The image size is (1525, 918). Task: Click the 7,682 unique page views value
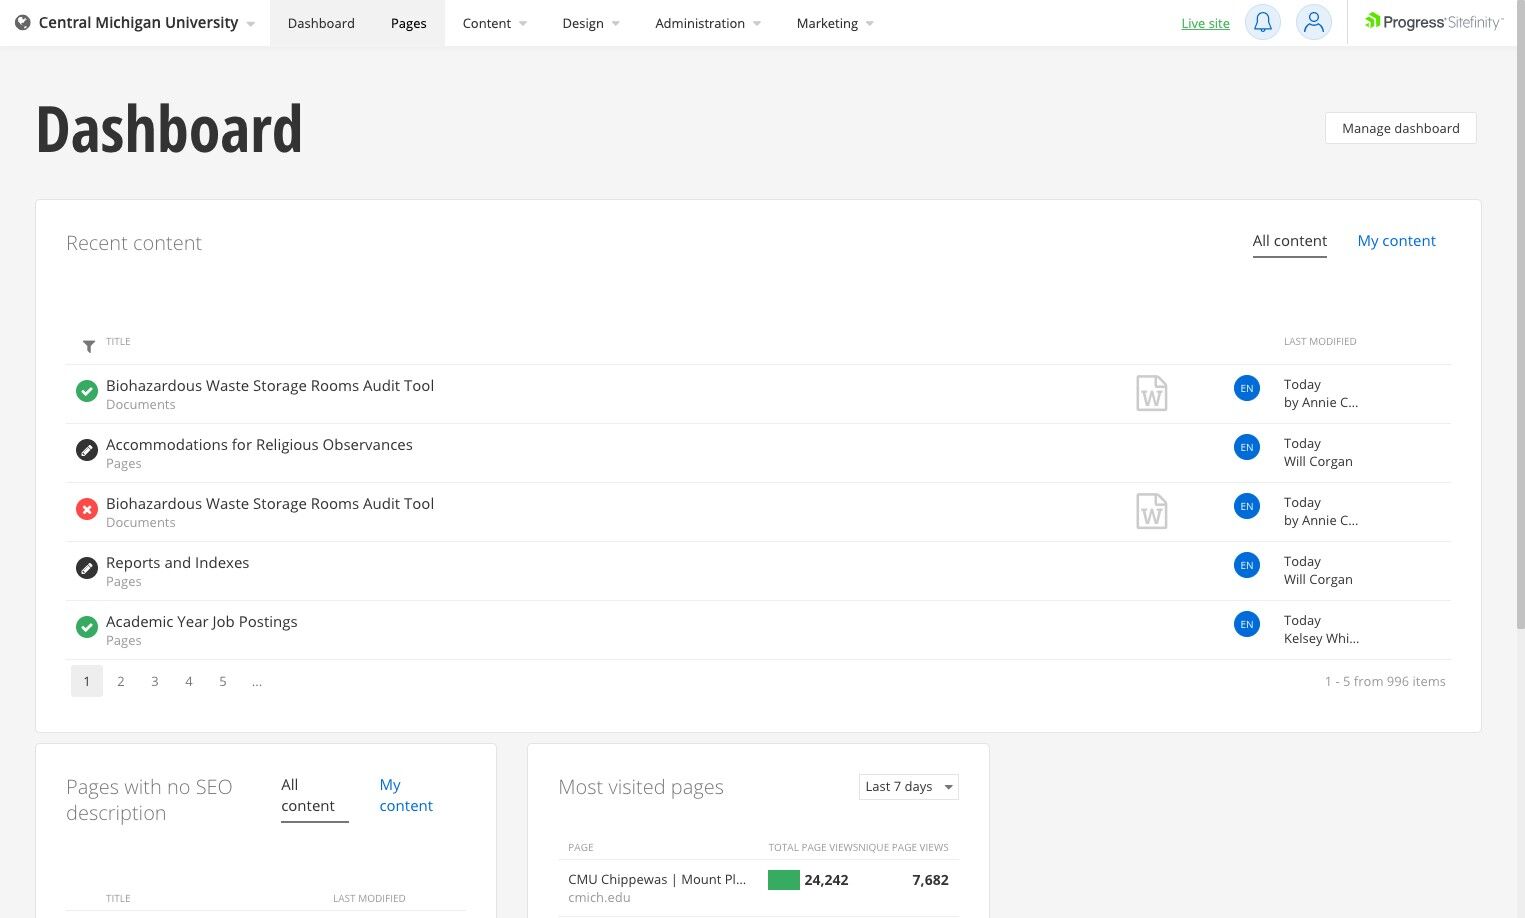[x=930, y=880]
